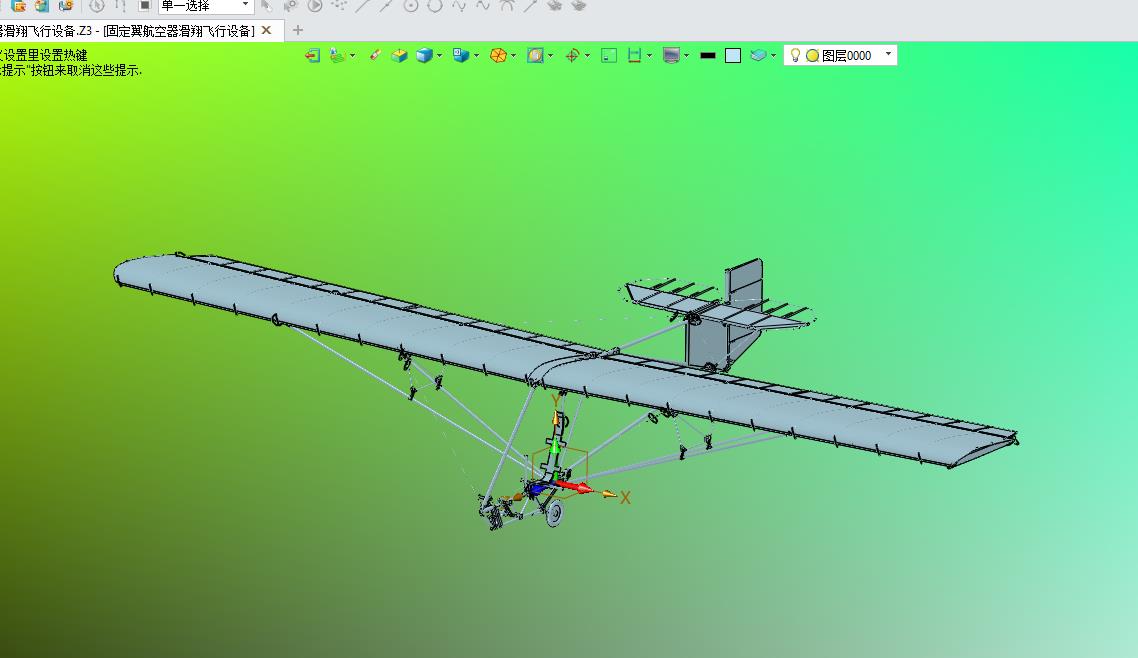Screen dimensions: 1138x658
Task: Select the landing wheel of the glider
Action: 554,512
